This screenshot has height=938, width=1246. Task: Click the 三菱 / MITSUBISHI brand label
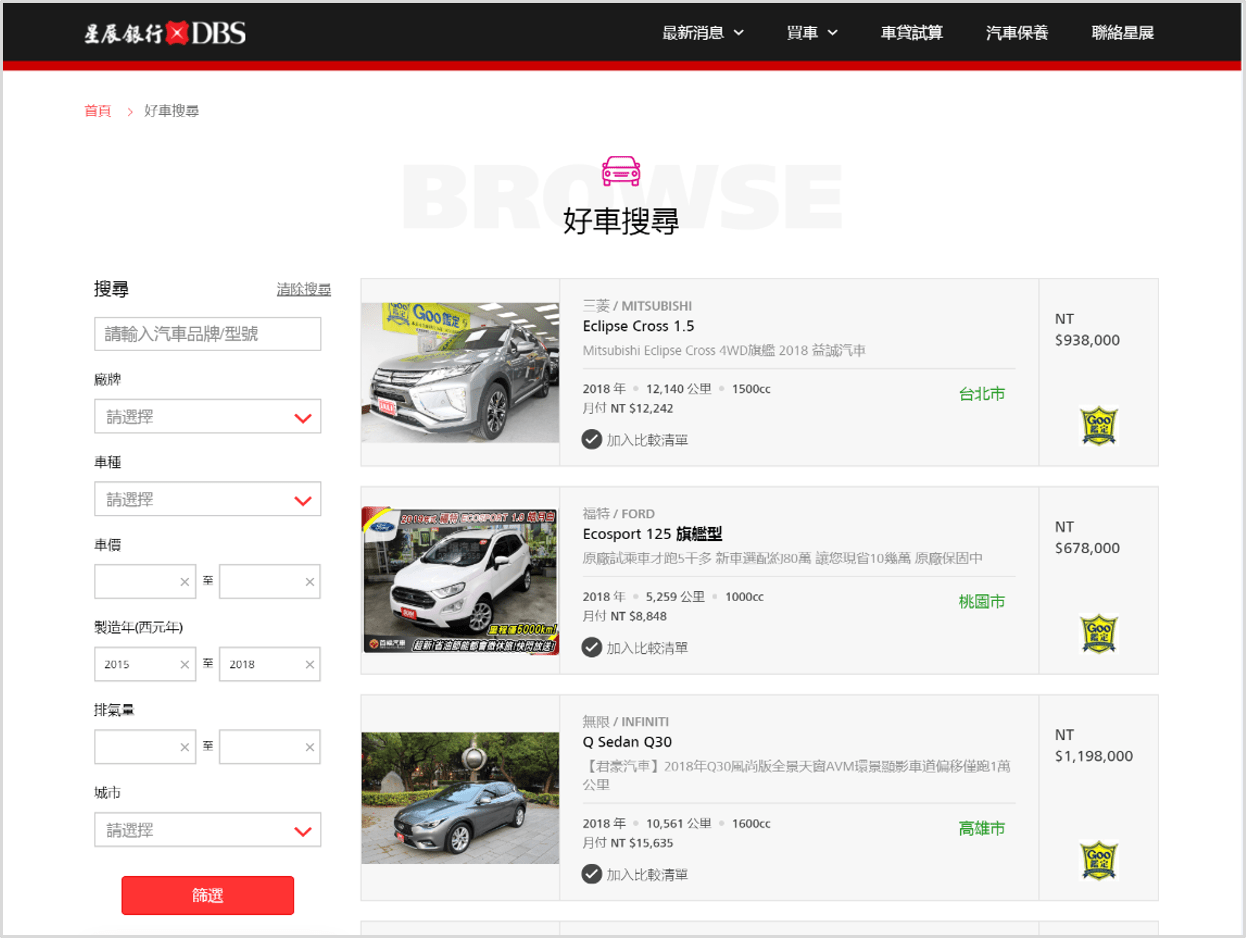[637, 306]
